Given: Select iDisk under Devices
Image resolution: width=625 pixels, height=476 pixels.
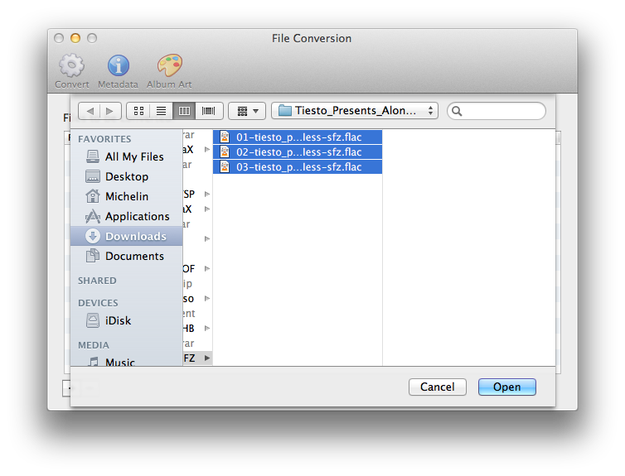Looking at the screenshot, I should (126, 321).
